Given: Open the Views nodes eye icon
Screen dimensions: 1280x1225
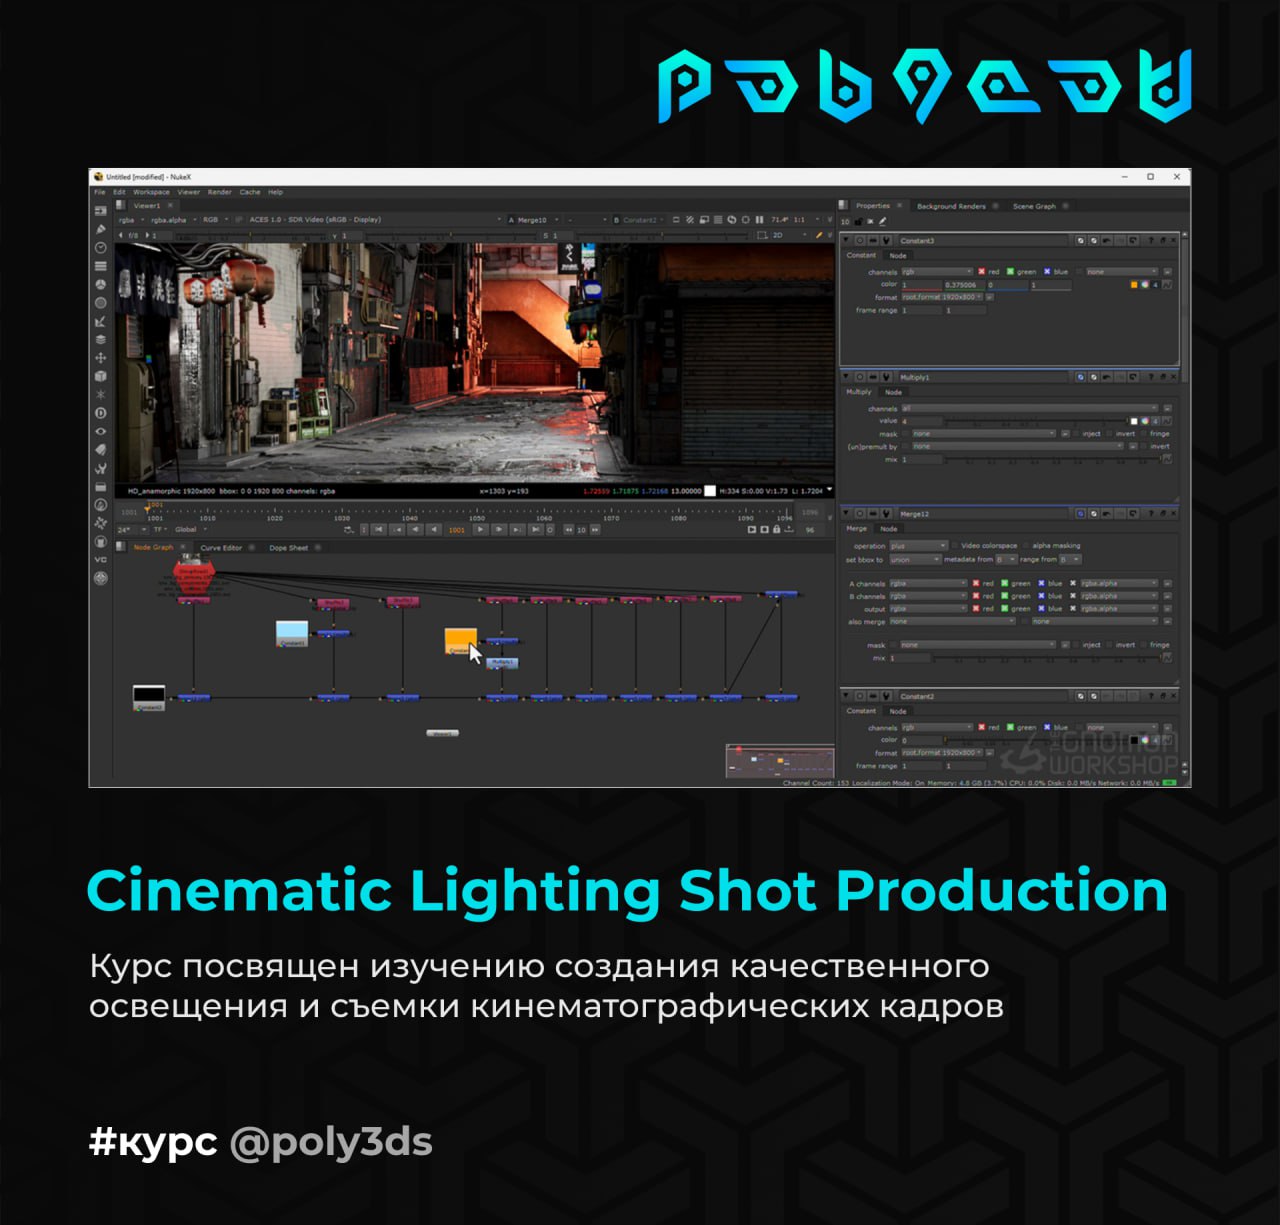Looking at the screenshot, I should coord(100,431).
